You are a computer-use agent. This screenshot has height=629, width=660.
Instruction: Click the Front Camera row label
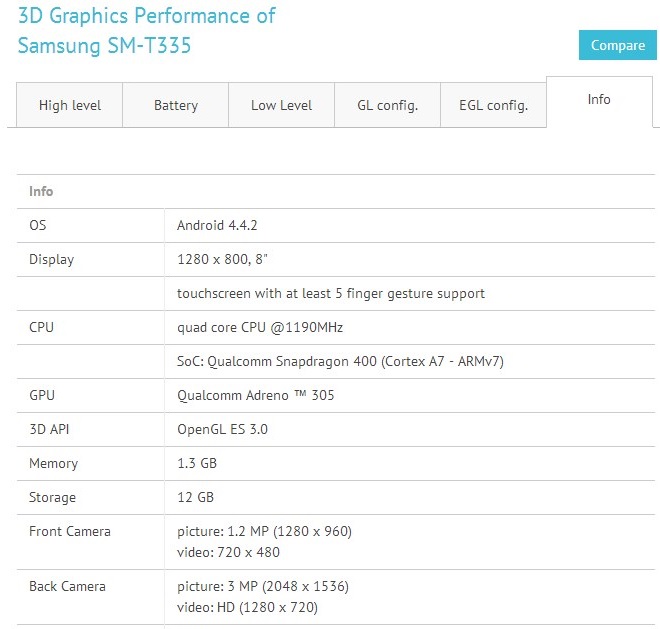pyautogui.click(x=70, y=531)
